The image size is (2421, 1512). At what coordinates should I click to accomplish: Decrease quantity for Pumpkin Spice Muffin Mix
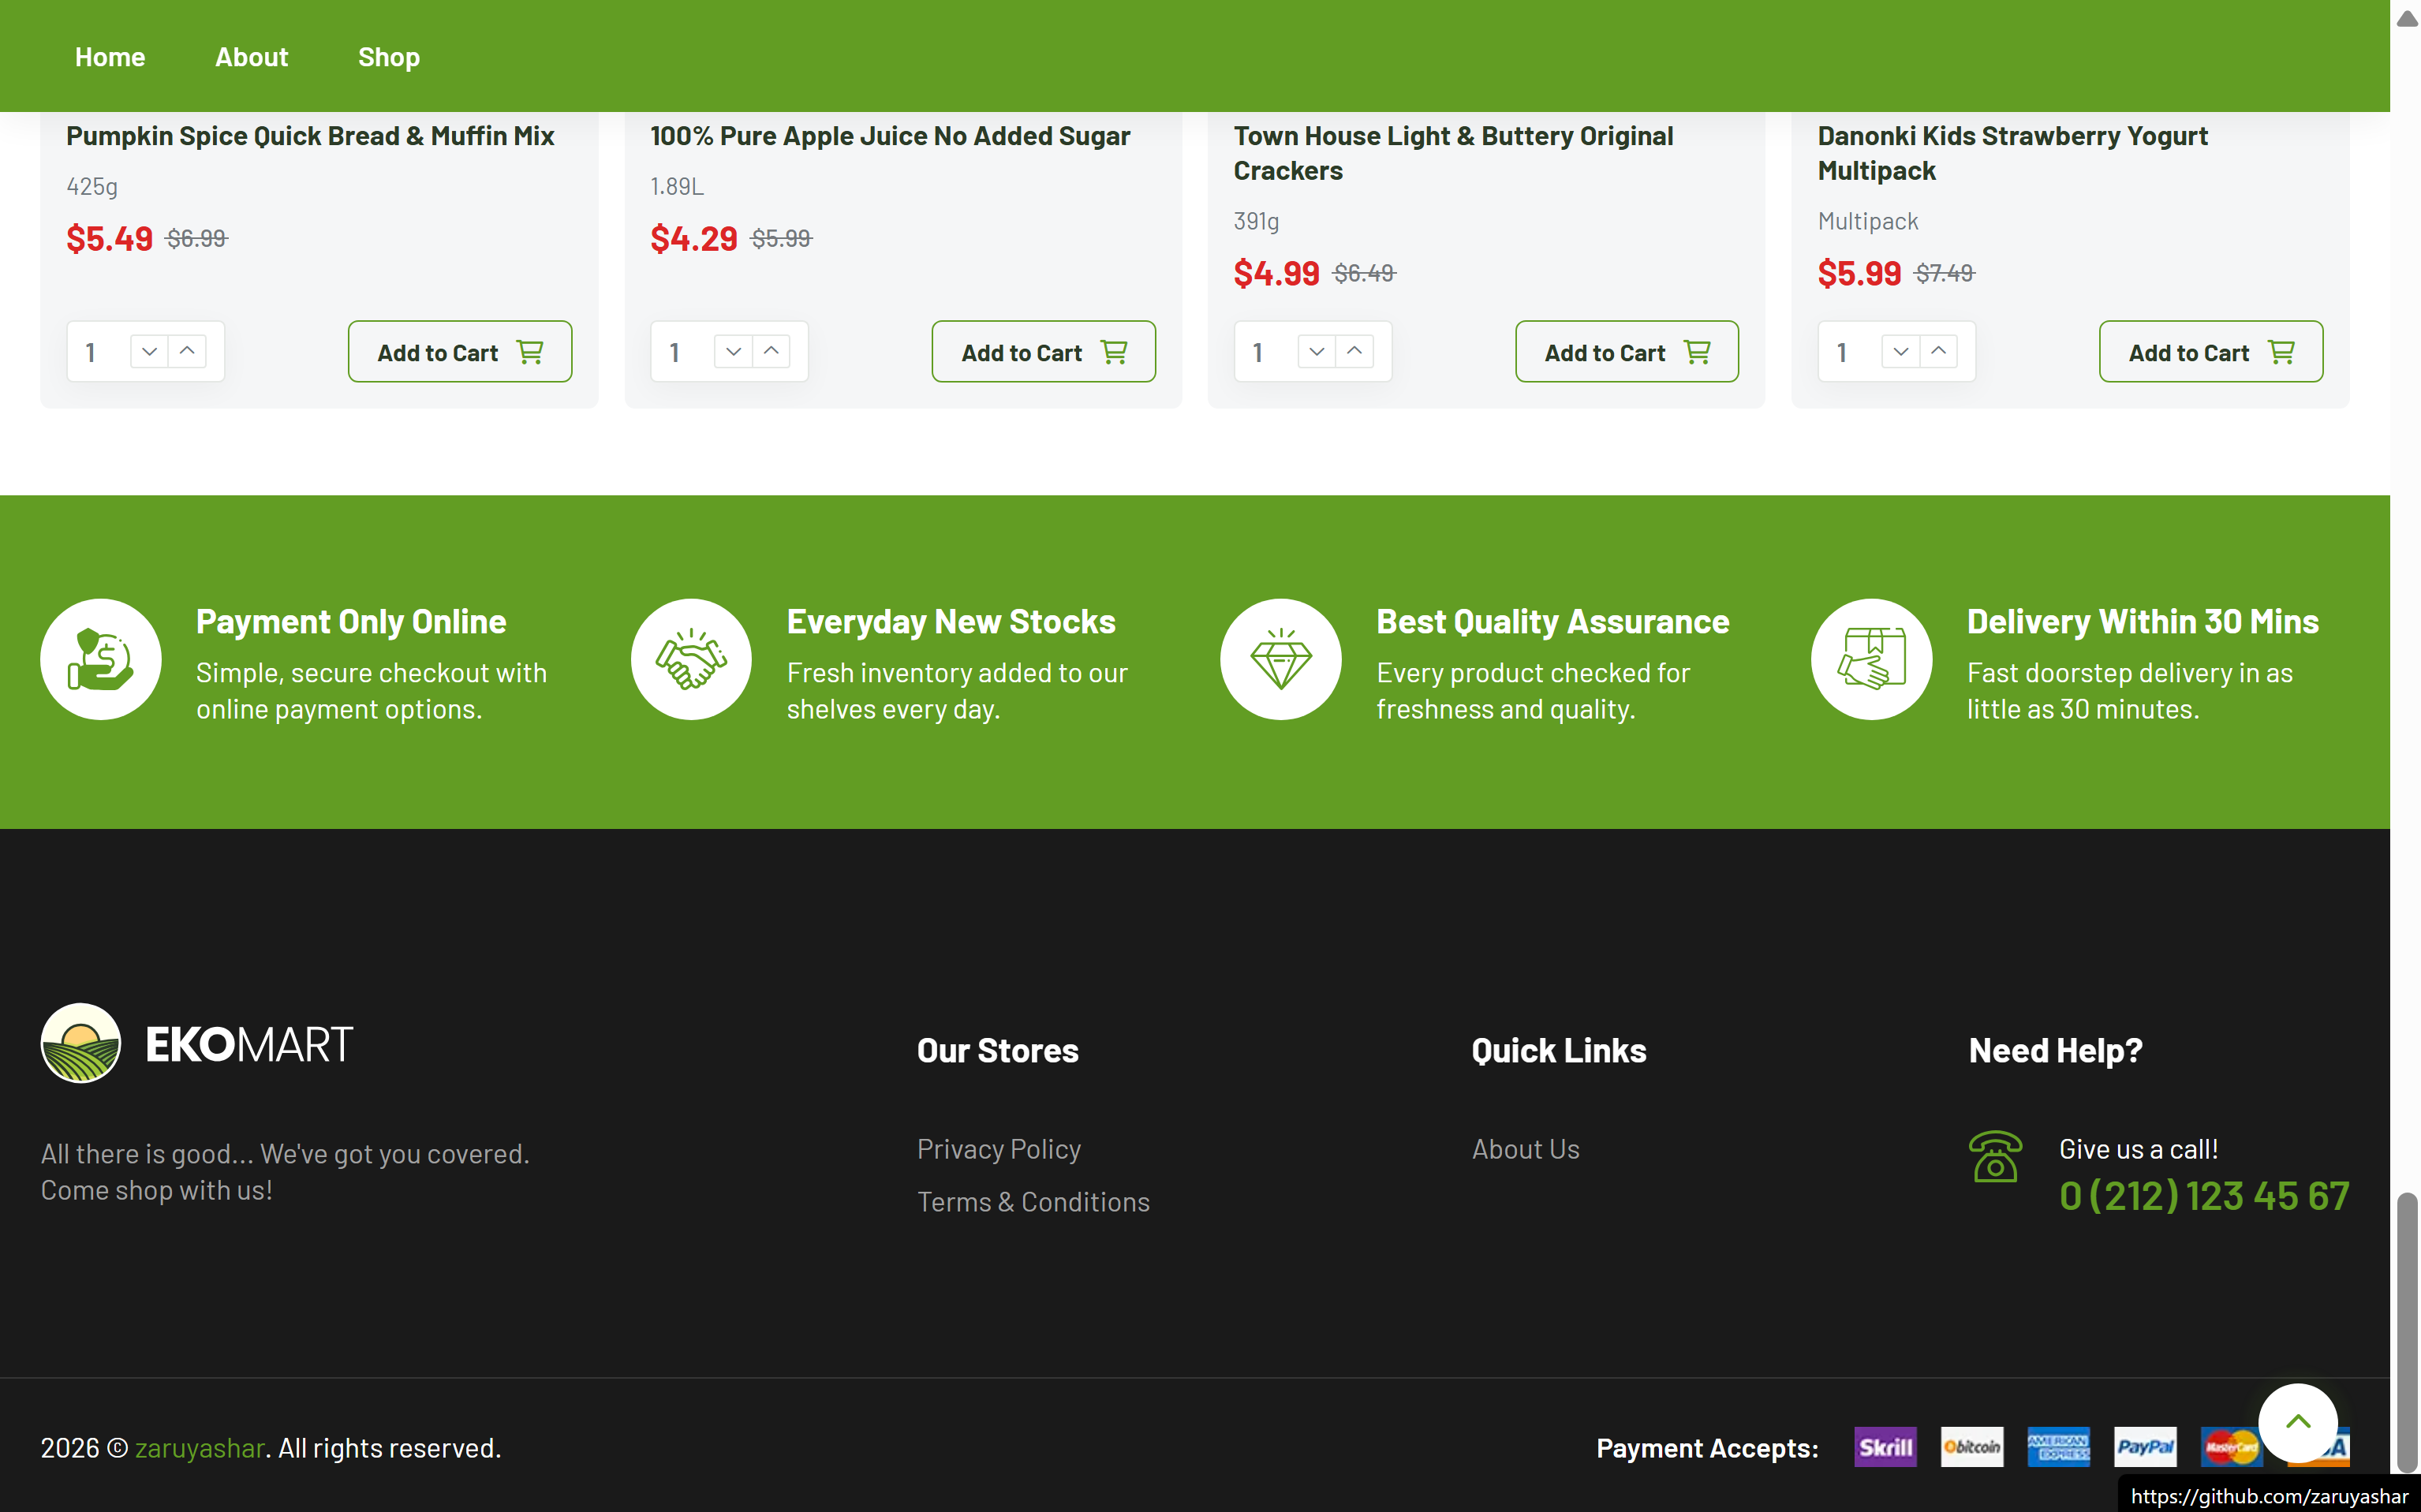point(149,351)
